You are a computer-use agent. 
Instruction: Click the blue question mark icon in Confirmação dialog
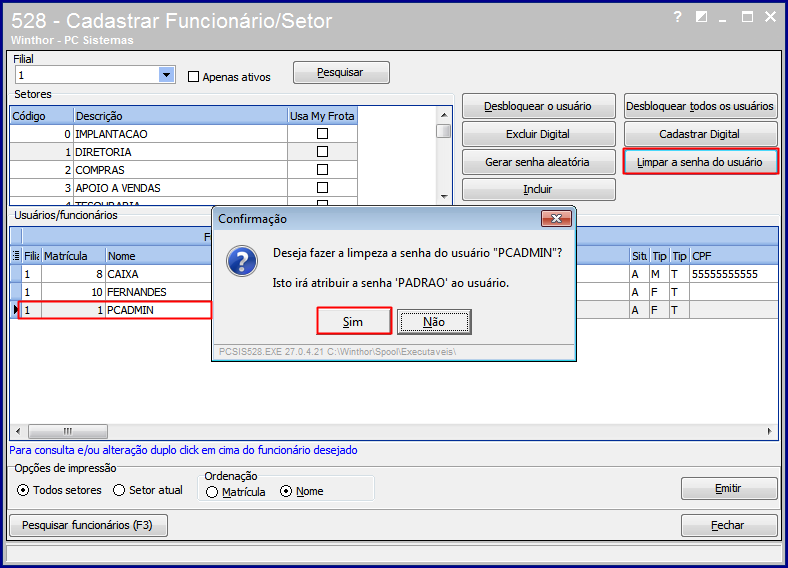[x=242, y=261]
